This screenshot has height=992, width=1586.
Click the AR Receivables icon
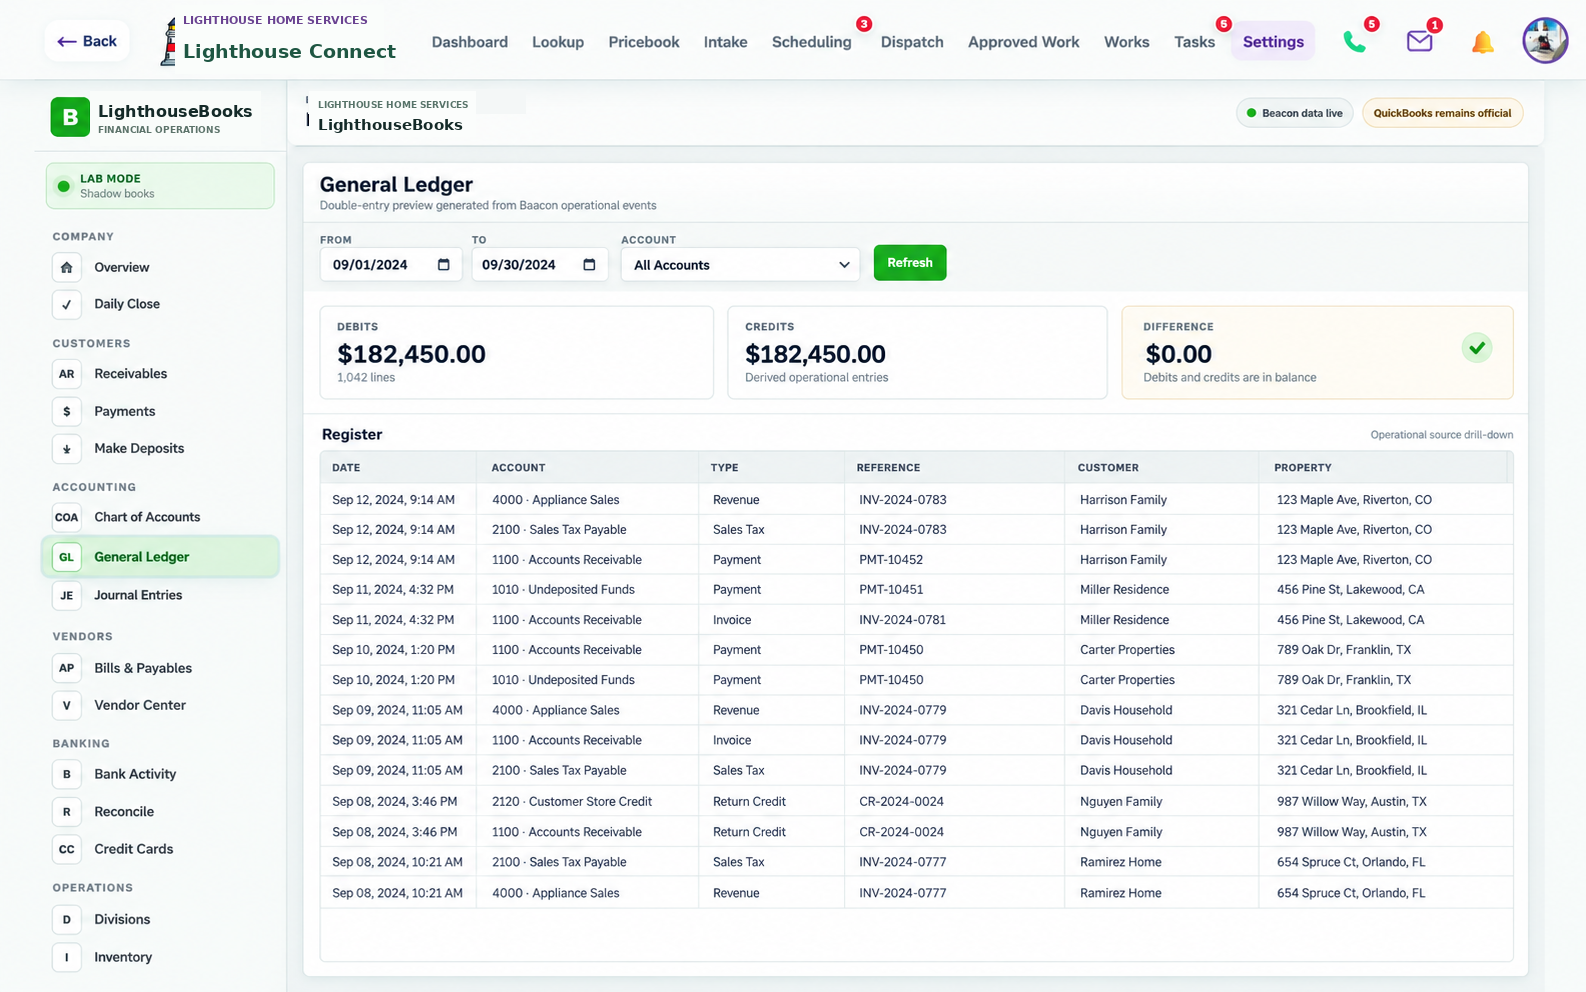(67, 374)
